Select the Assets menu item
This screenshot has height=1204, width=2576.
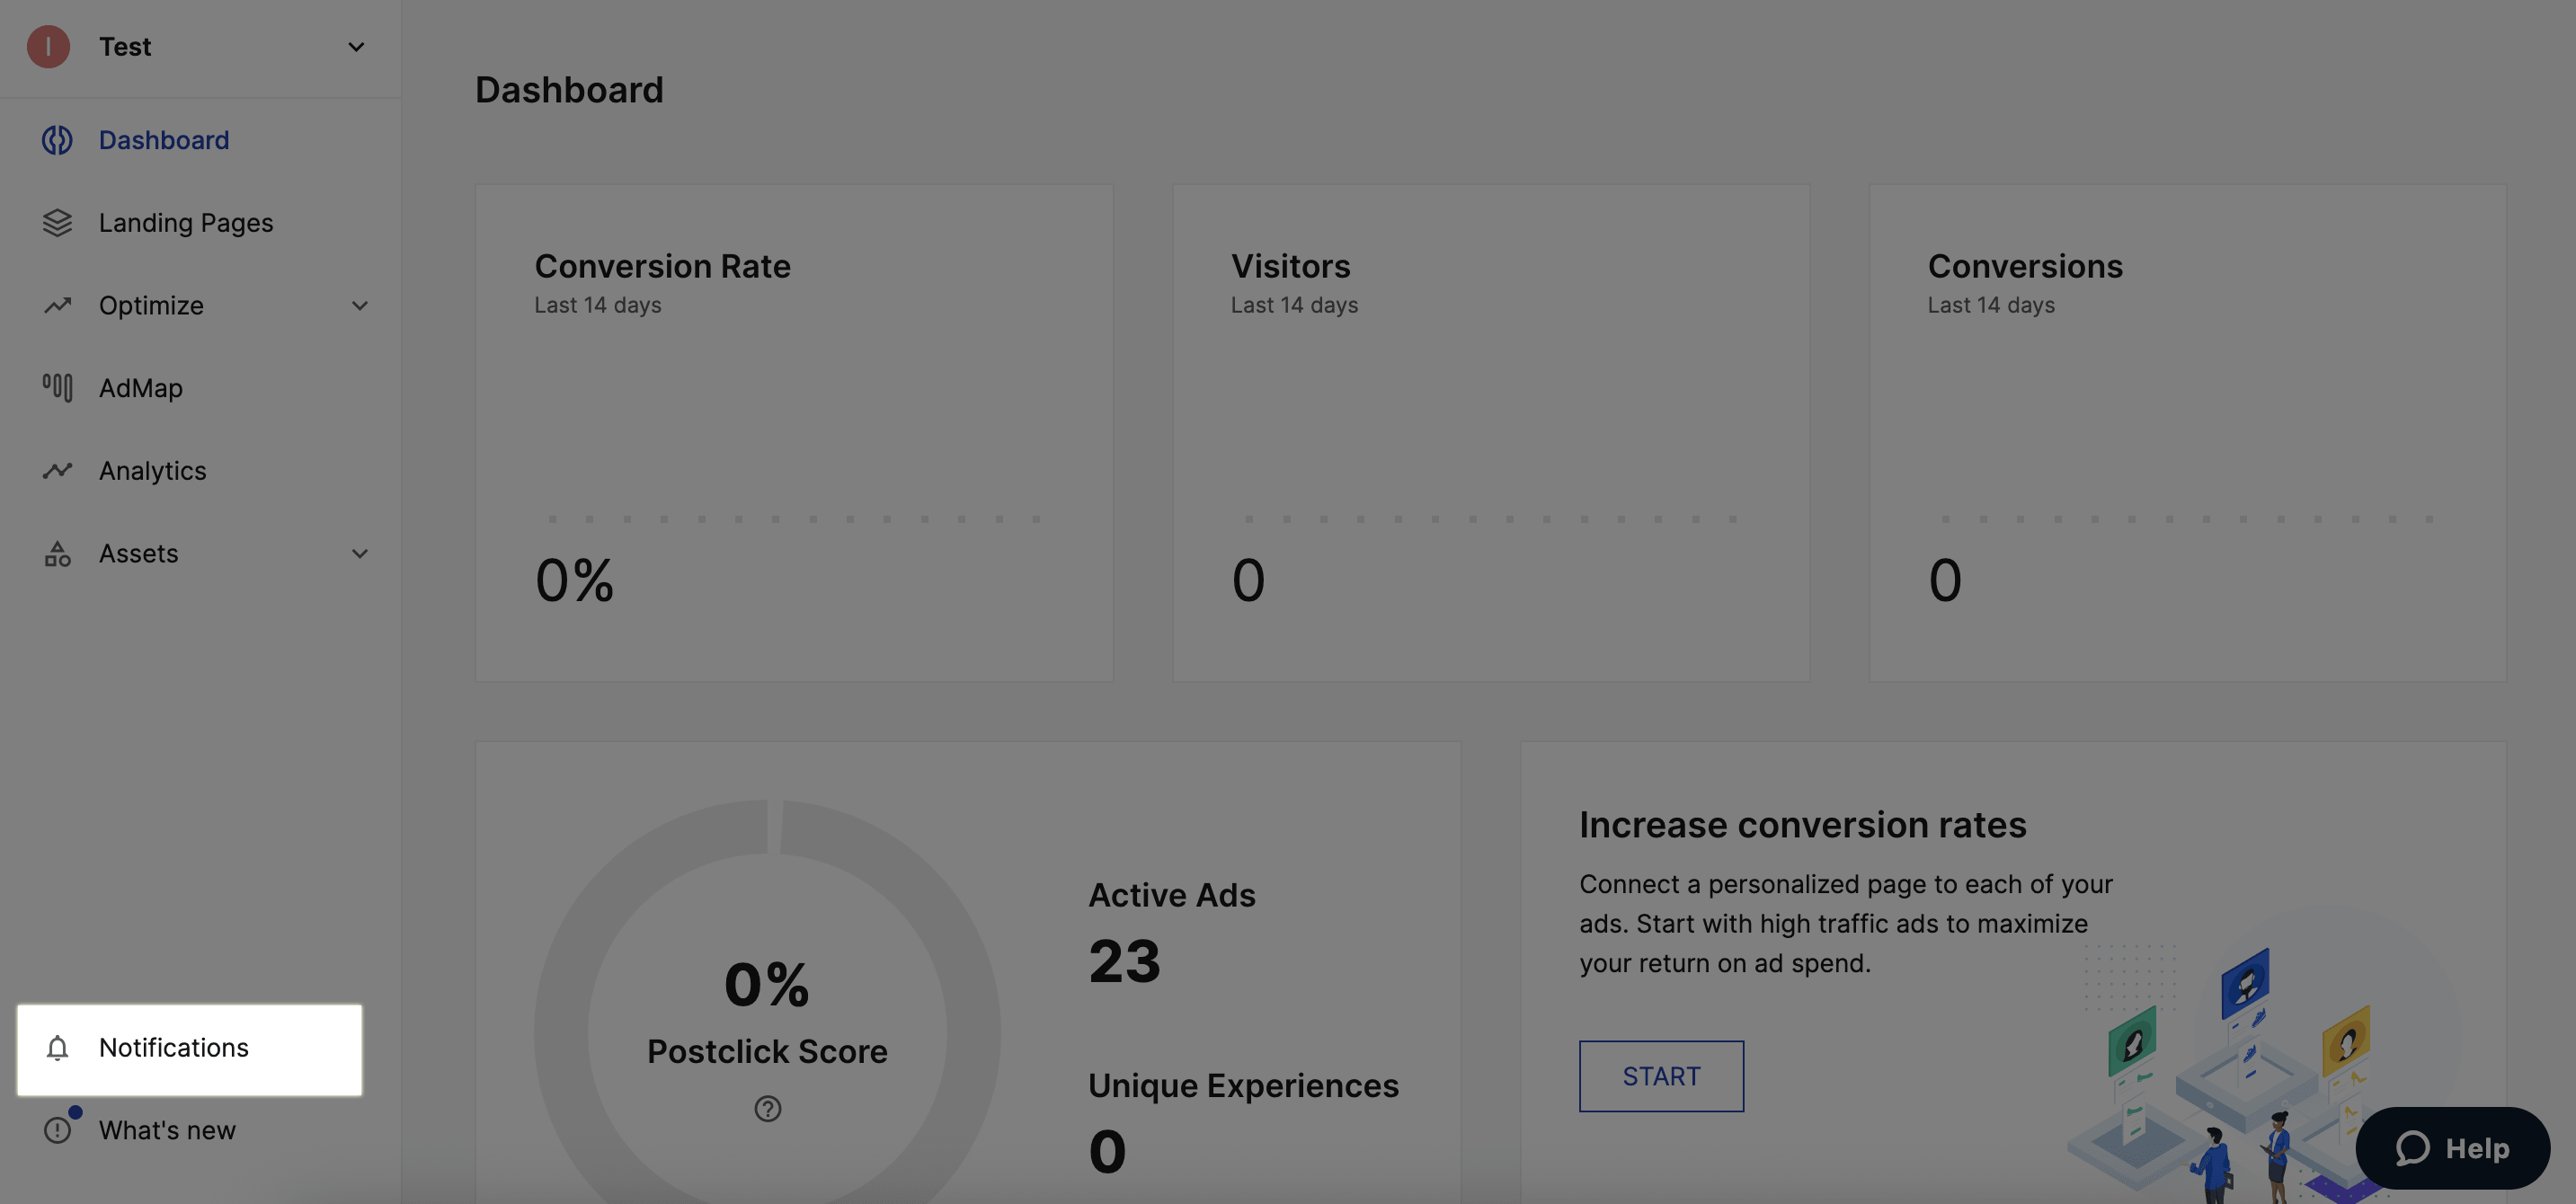coord(138,553)
